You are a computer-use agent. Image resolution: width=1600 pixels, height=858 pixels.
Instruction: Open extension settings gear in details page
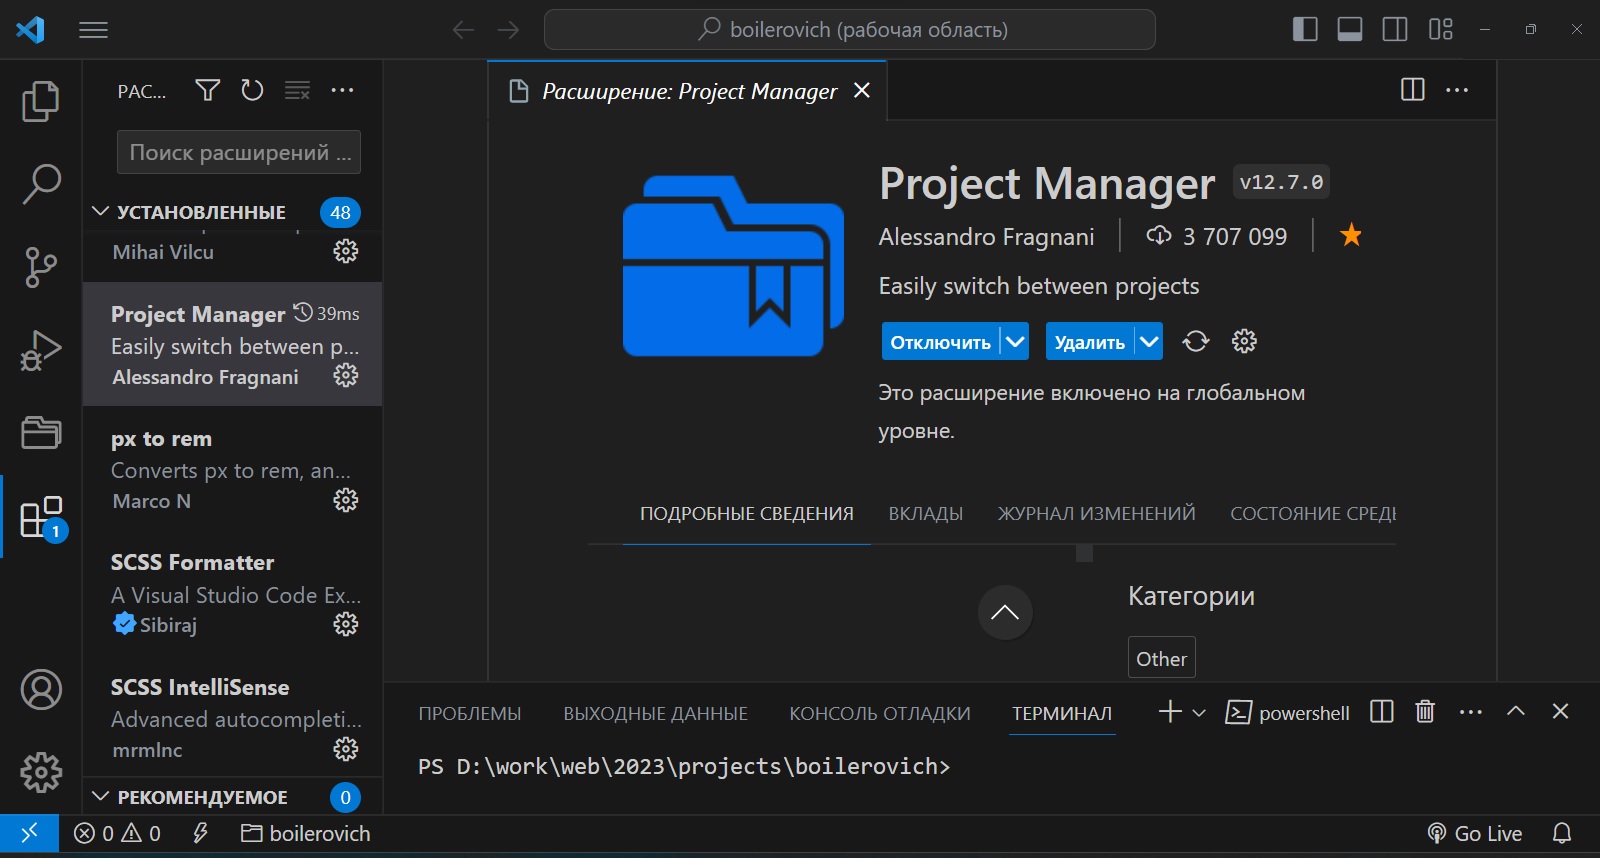pos(1244,341)
